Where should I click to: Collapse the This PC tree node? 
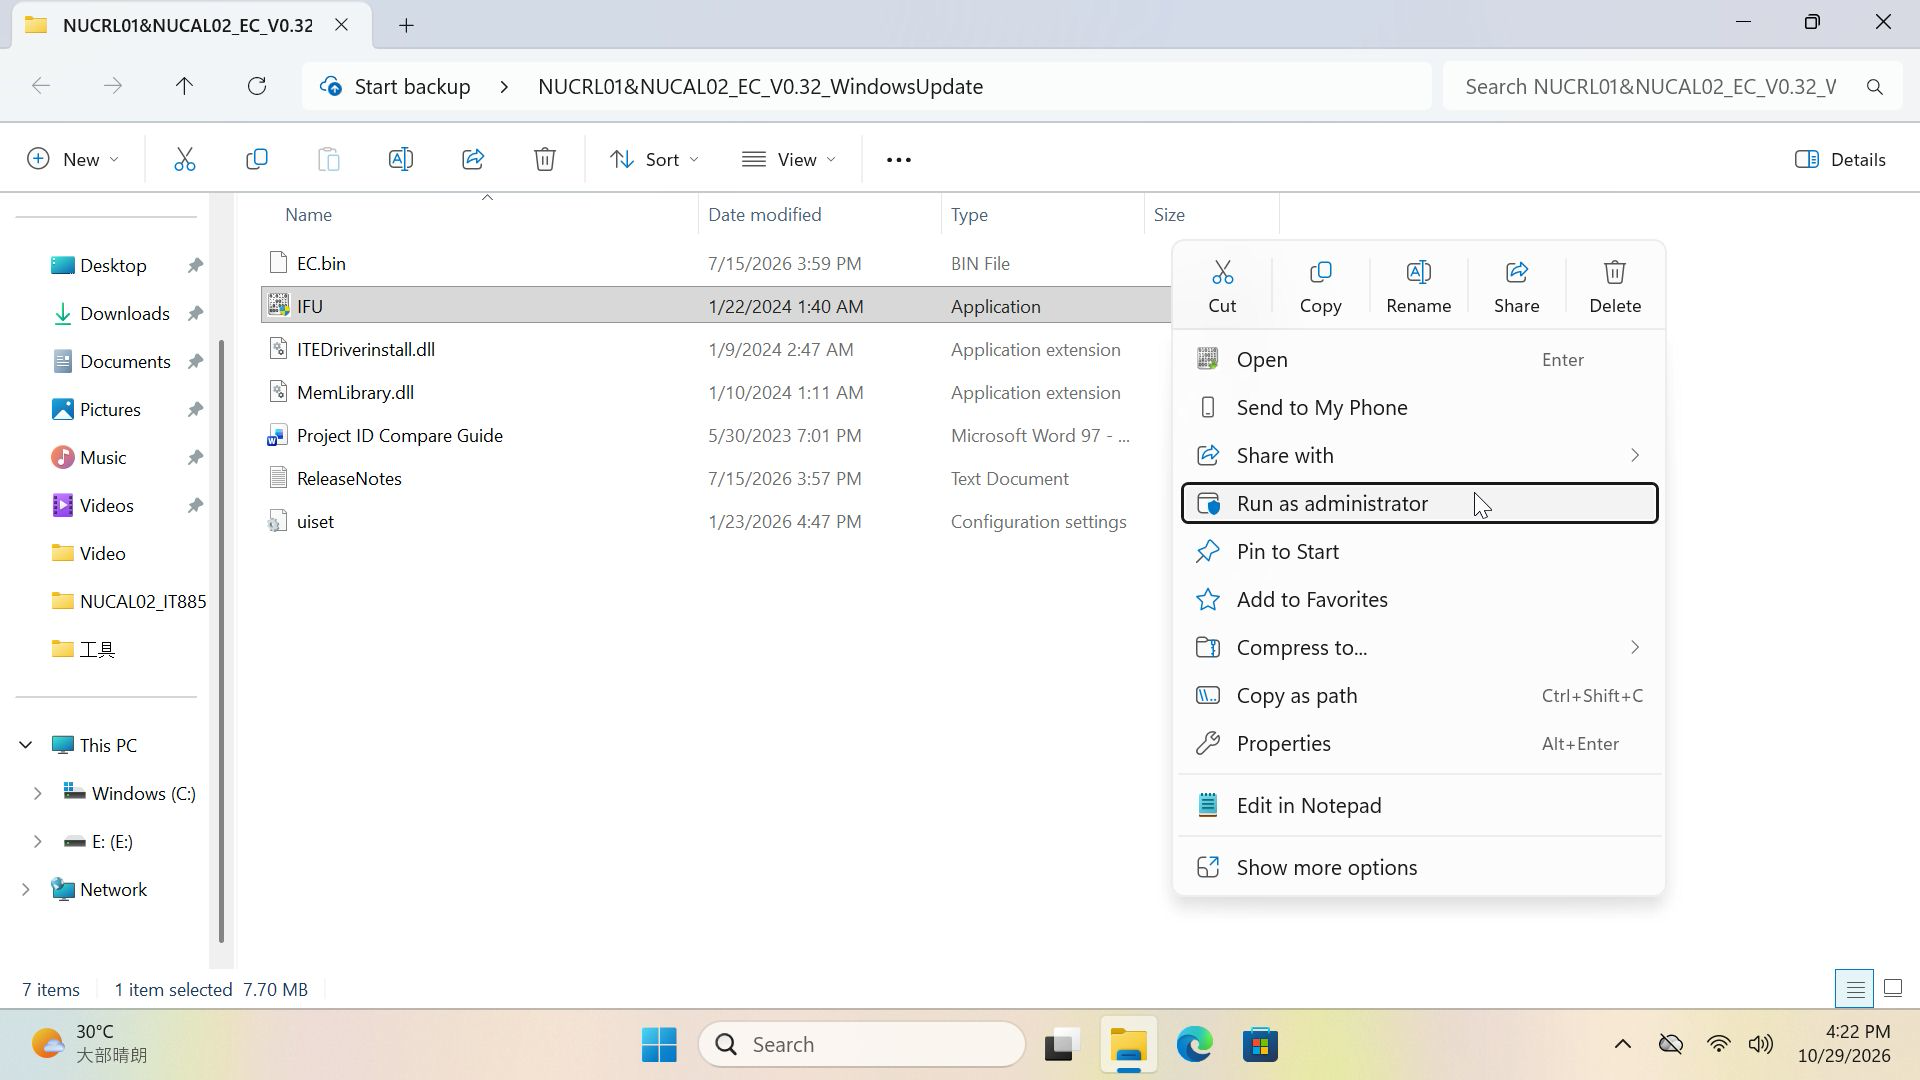pyautogui.click(x=26, y=745)
